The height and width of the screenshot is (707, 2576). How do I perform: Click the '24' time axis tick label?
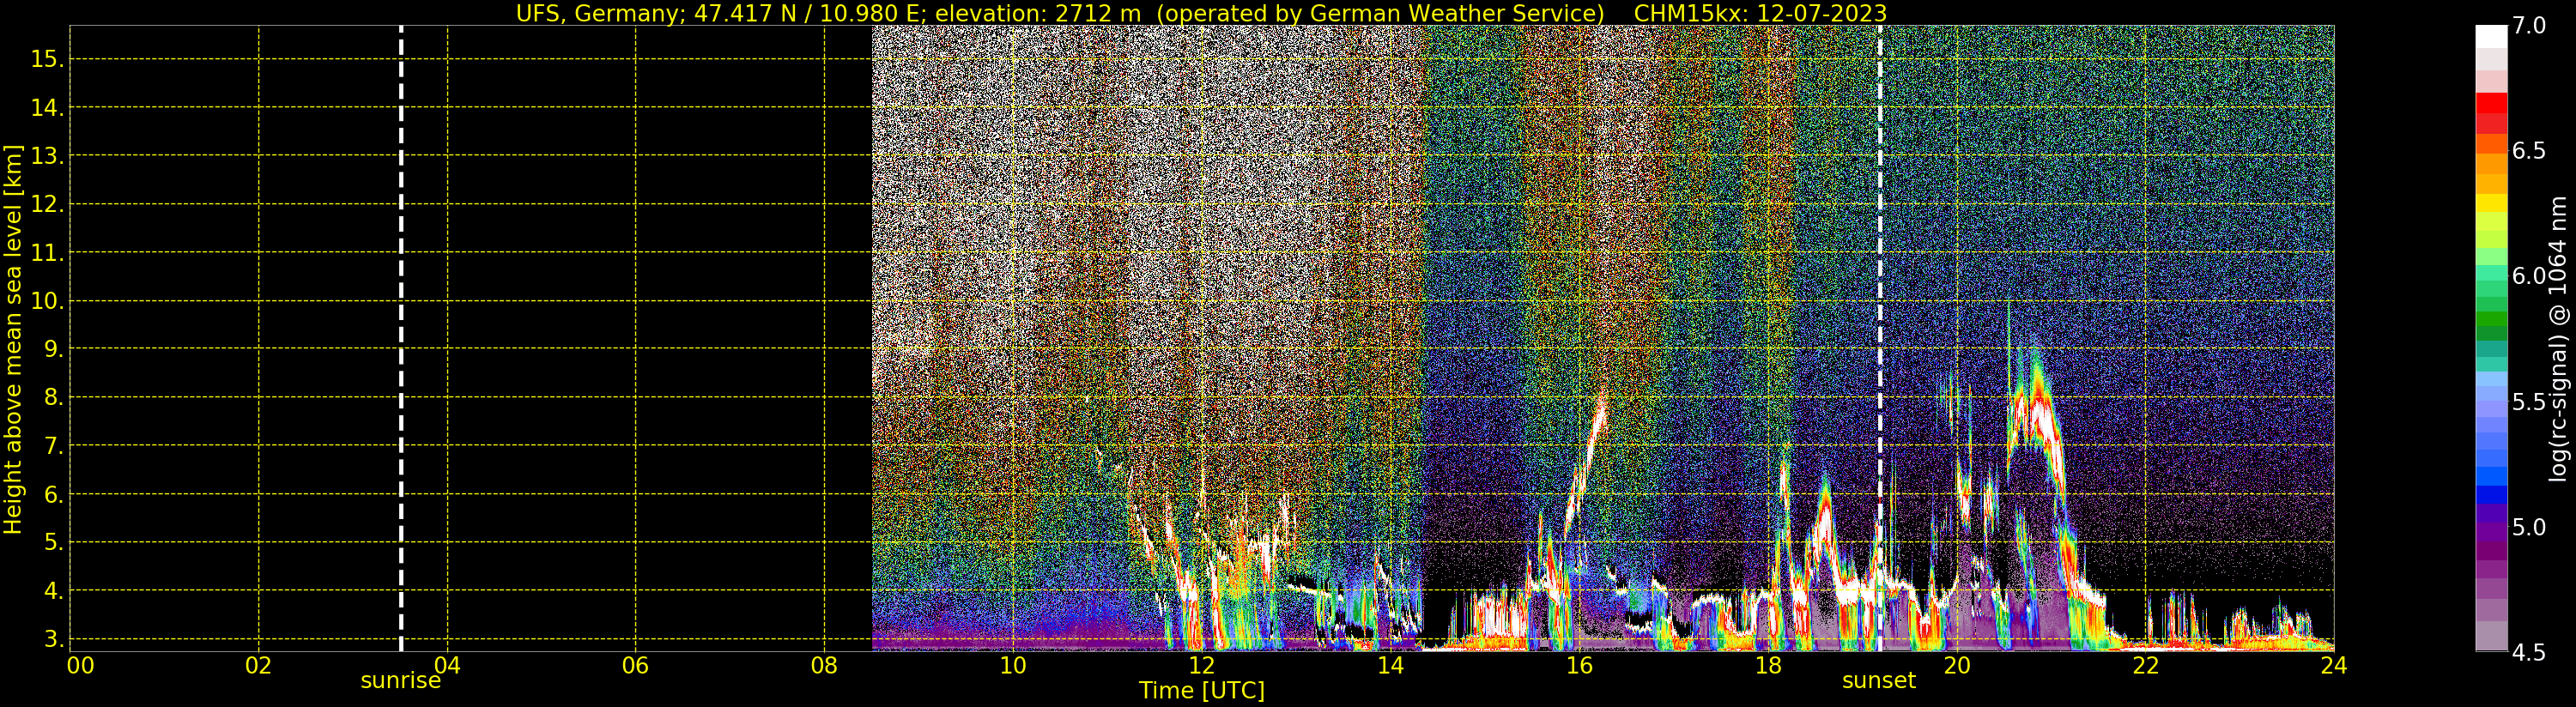[2333, 665]
